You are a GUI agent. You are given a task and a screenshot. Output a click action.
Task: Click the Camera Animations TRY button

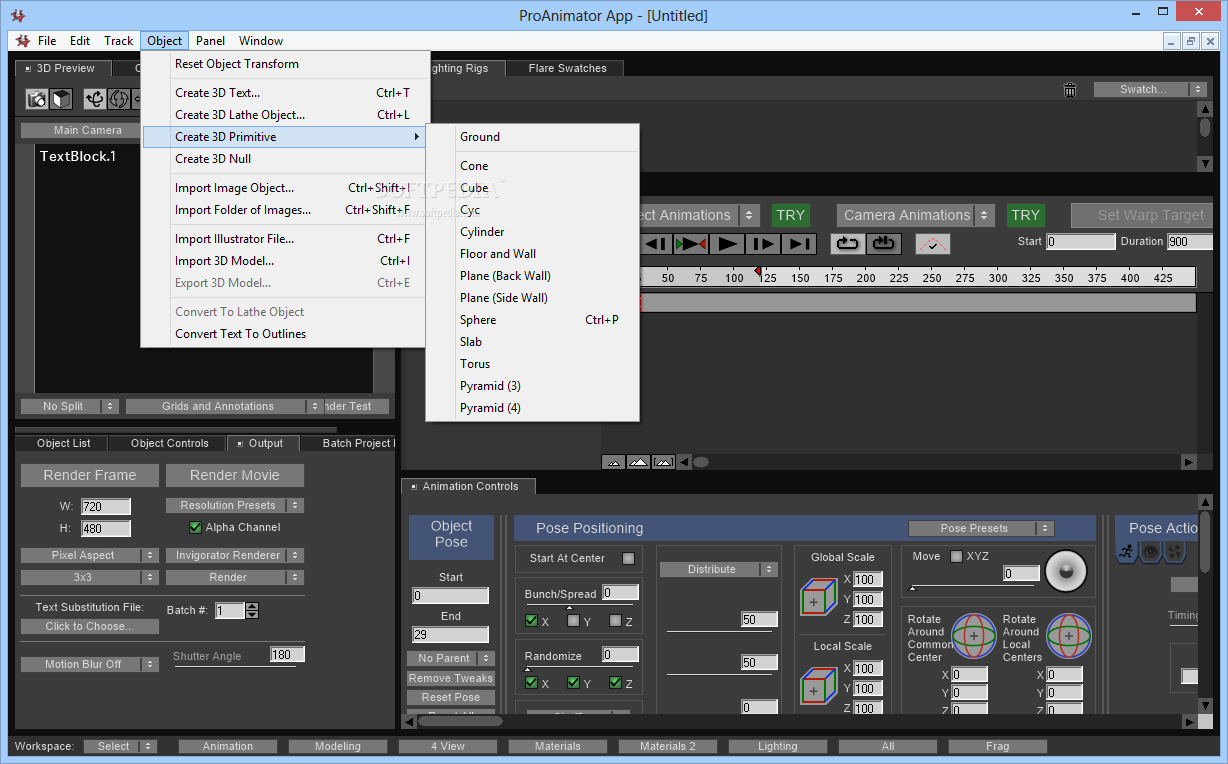(1025, 215)
